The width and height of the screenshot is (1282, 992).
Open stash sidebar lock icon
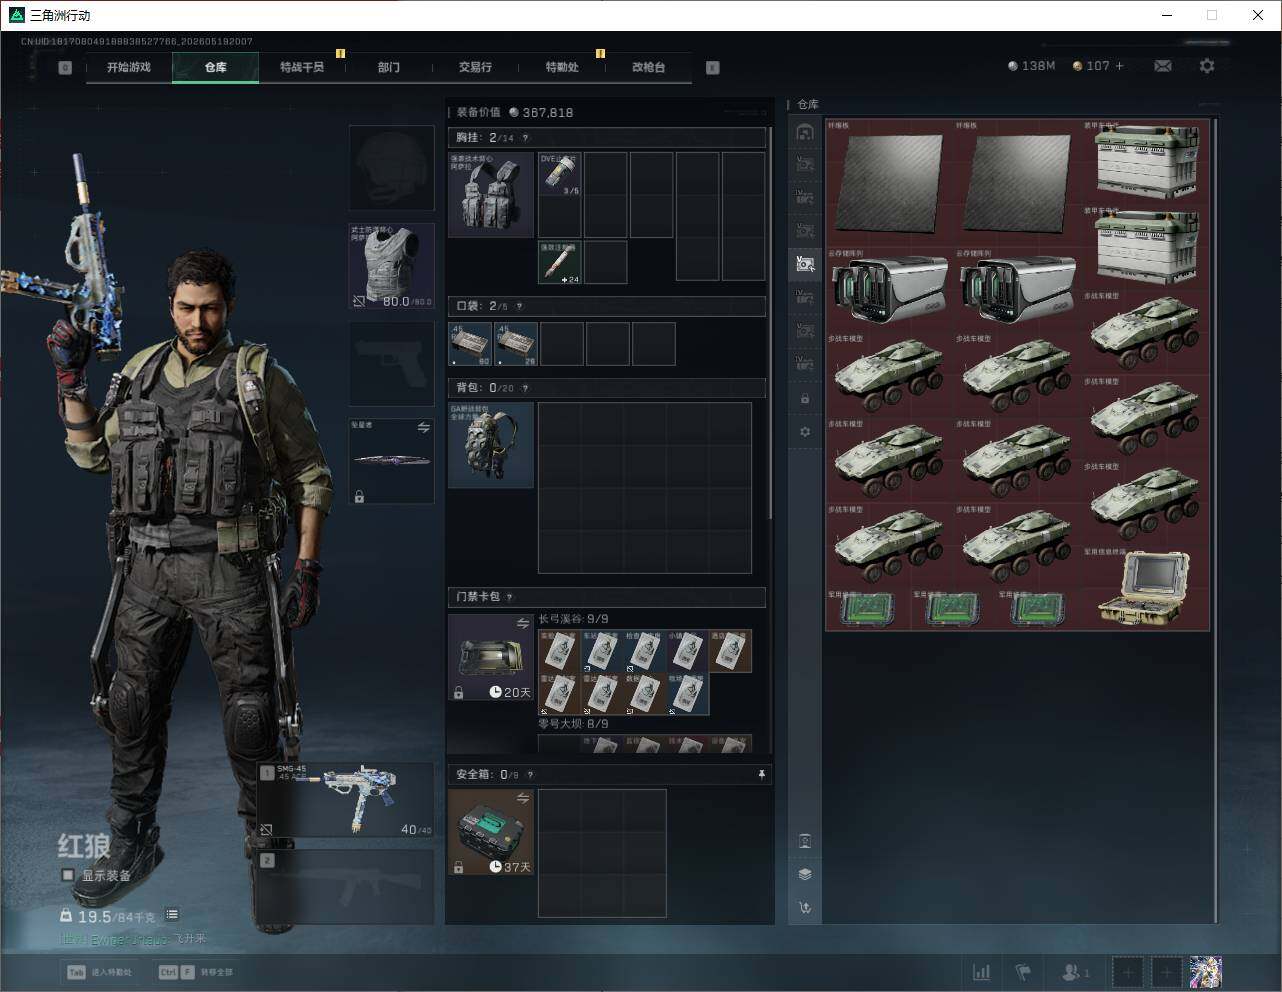pos(805,399)
